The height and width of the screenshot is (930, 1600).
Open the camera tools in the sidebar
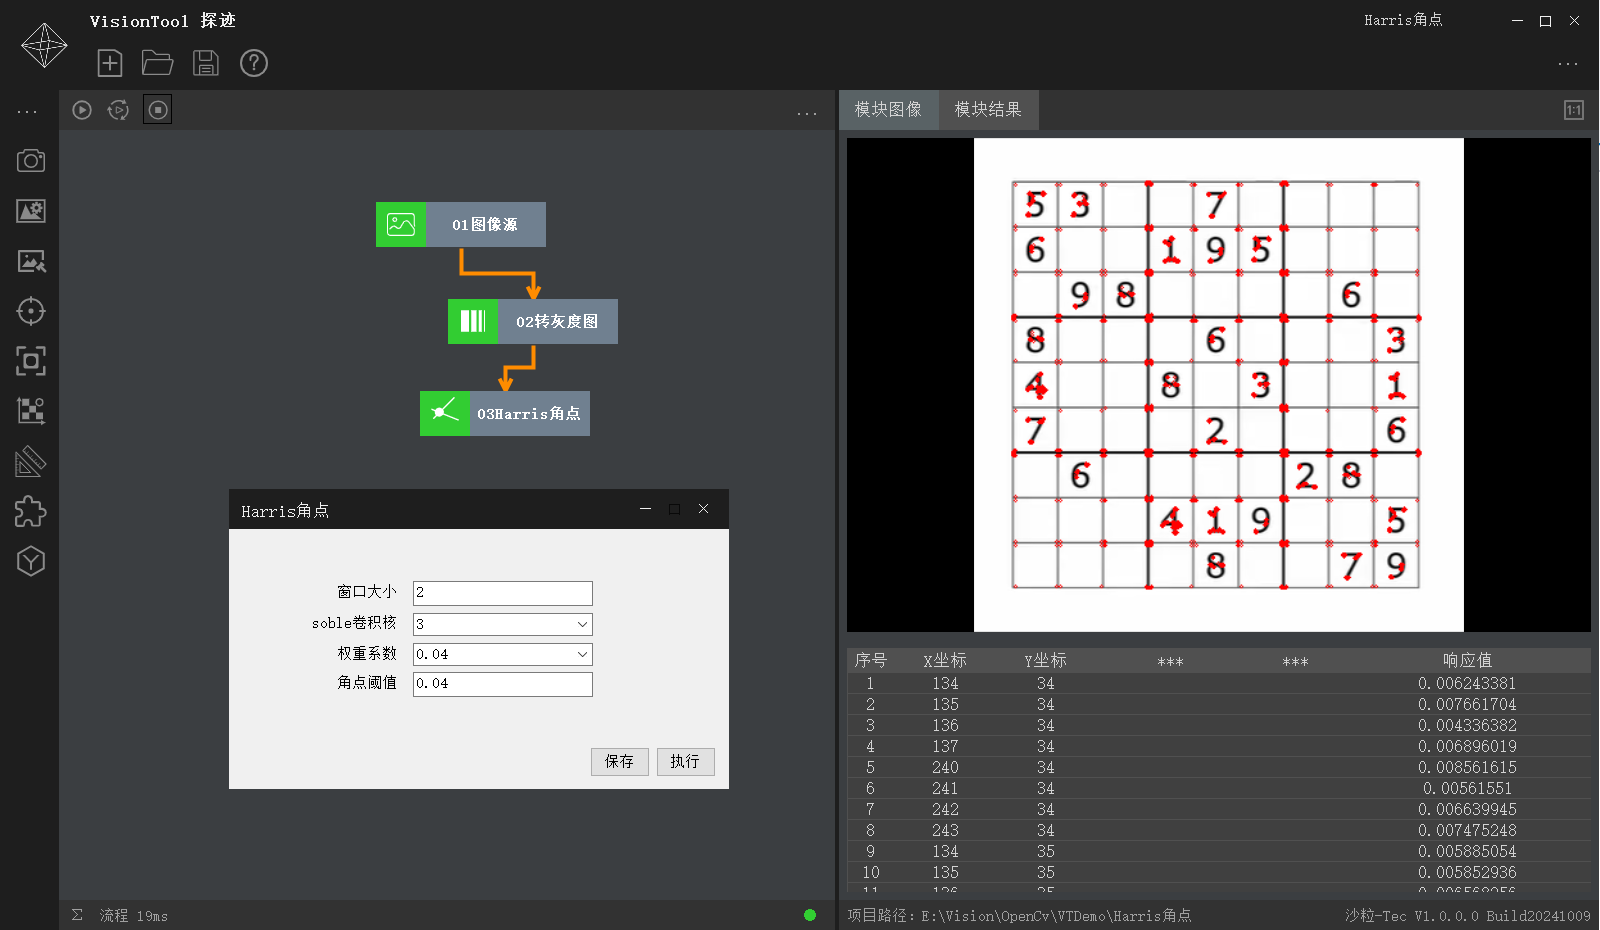(31, 161)
